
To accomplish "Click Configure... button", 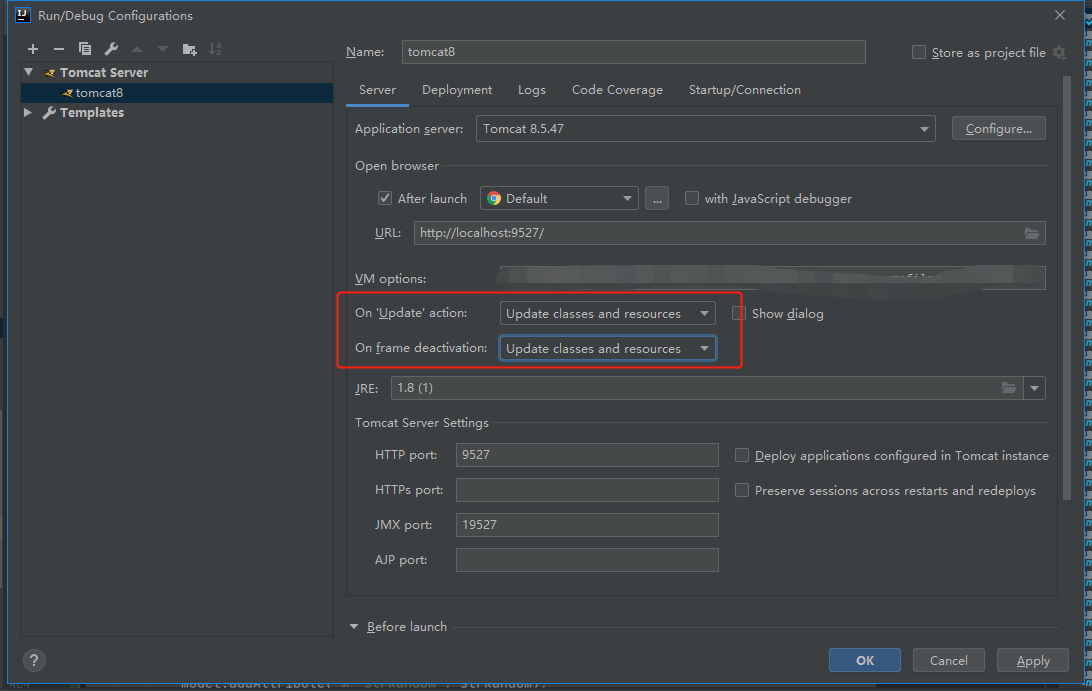I will 999,129.
